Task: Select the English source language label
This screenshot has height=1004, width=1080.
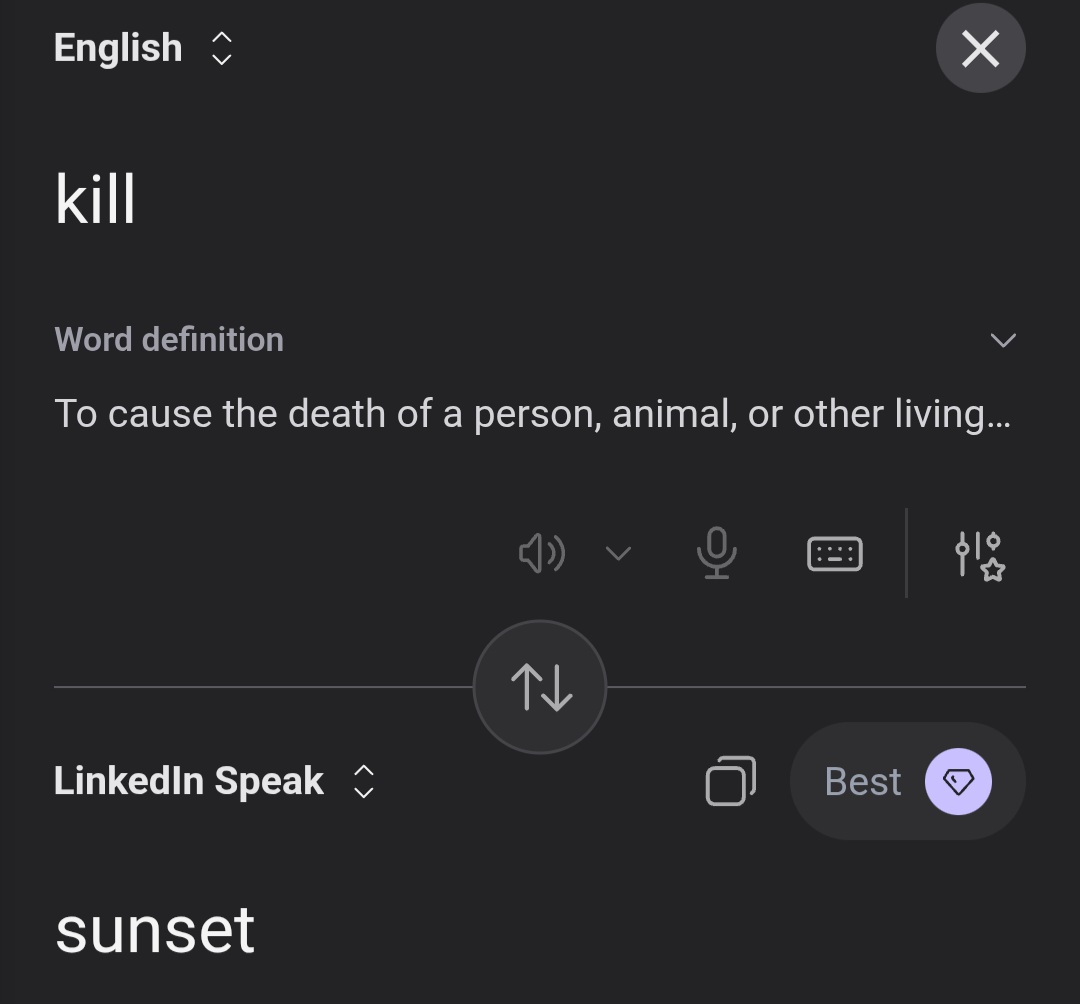Action: pyautogui.click(x=118, y=48)
